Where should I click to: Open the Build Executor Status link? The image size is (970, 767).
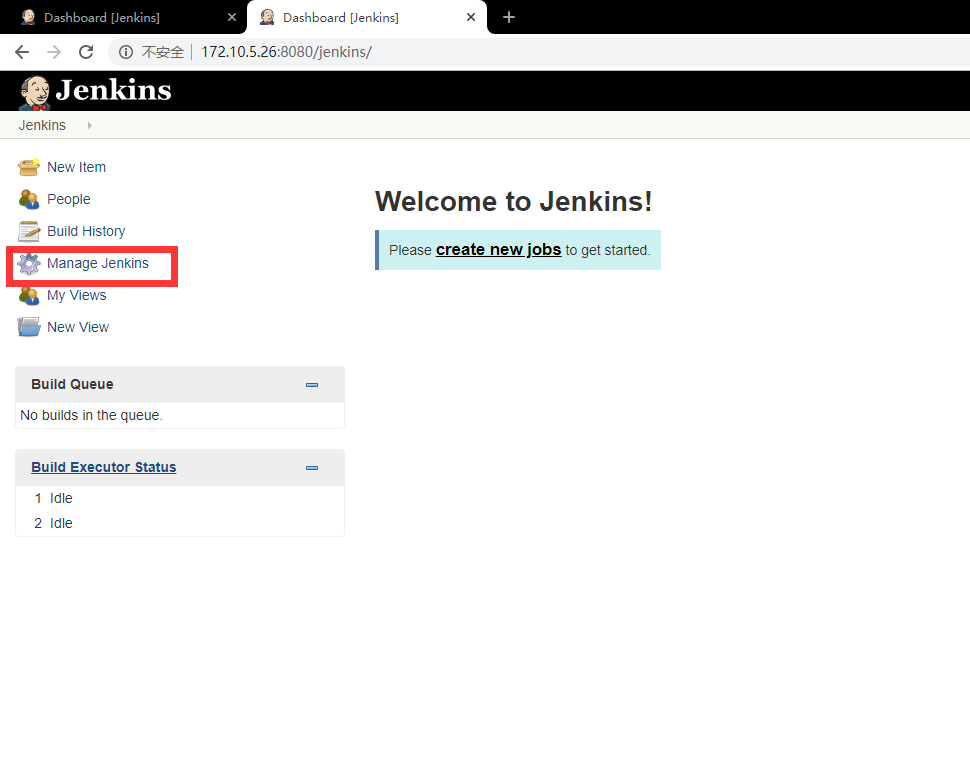[104, 467]
